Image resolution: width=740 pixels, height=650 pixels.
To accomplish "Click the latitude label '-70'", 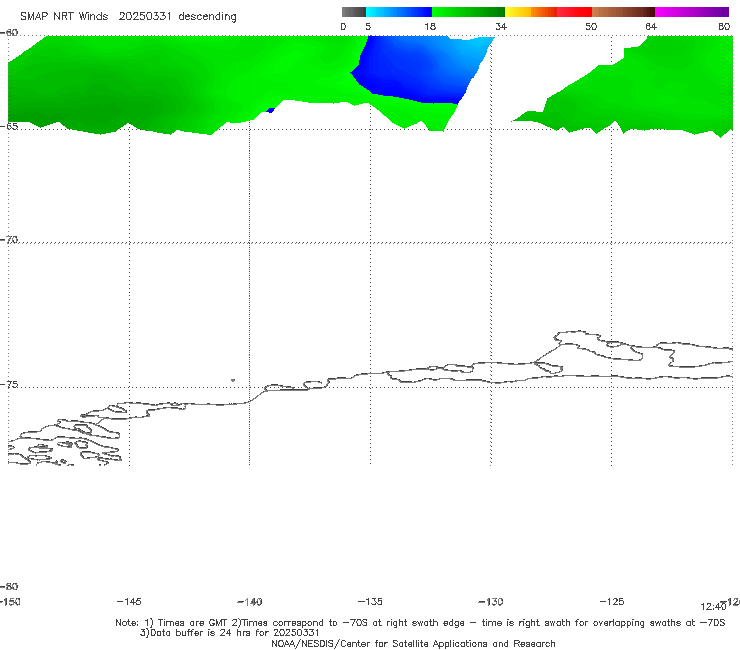I will [x=9, y=240].
